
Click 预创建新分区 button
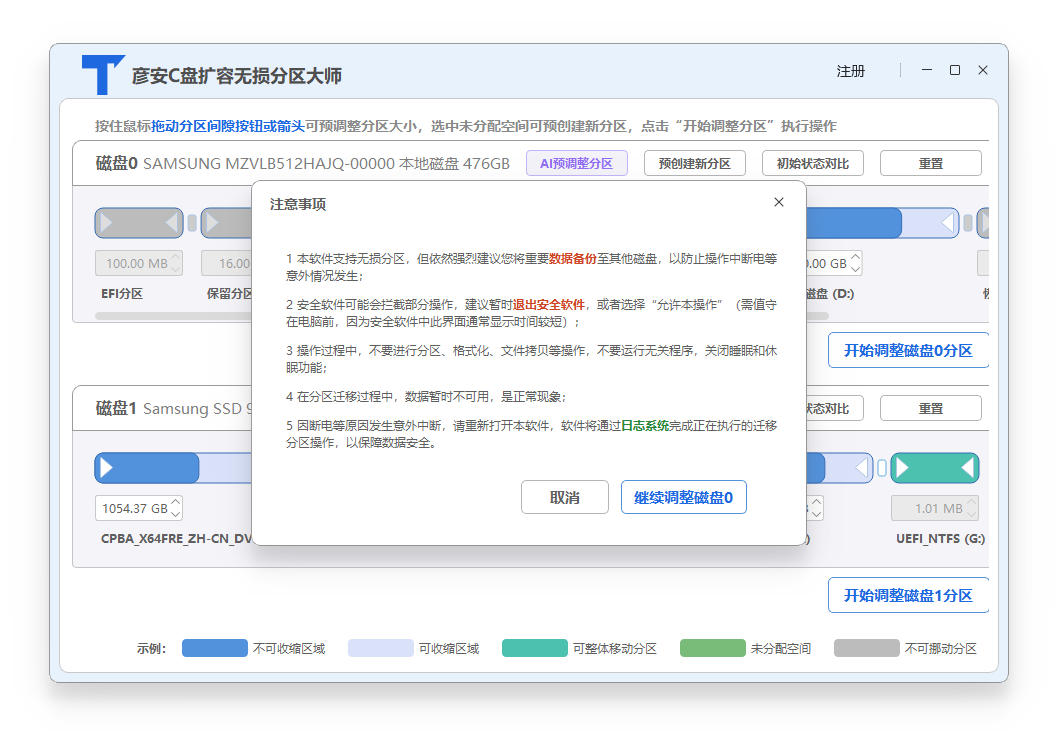pos(694,163)
